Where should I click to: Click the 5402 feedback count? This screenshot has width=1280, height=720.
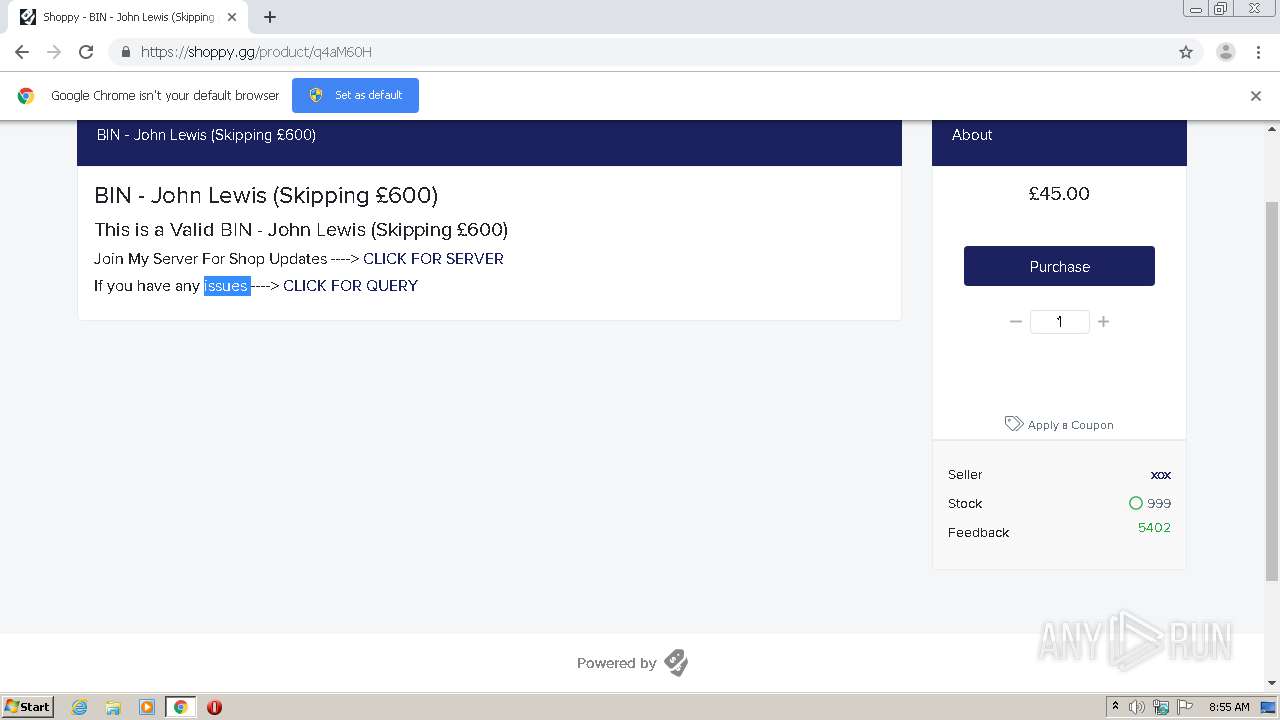(1154, 527)
